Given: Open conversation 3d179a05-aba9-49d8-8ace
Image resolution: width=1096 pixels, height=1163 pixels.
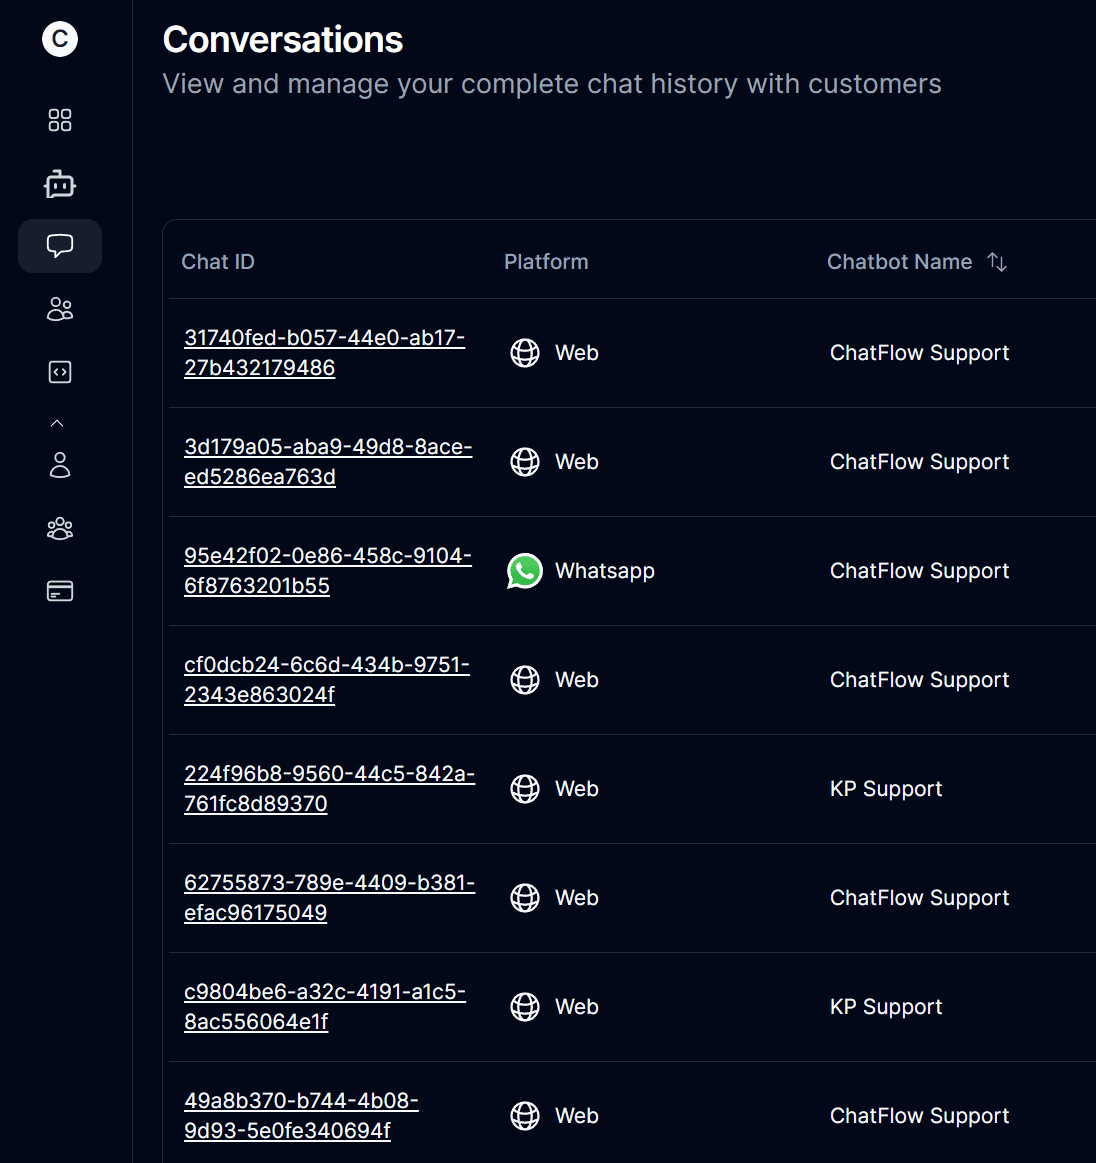Looking at the screenshot, I should pyautogui.click(x=327, y=462).
